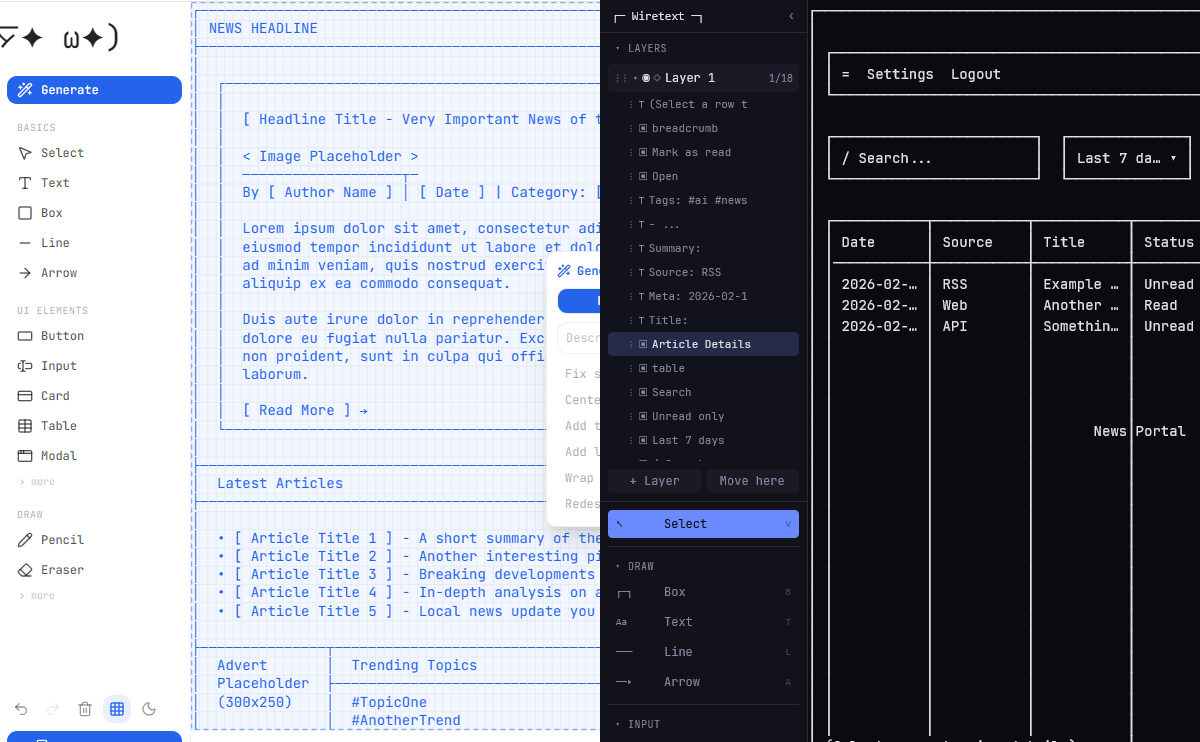Click the Search input field
This screenshot has height=742, width=1200.
(x=933, y=158)
